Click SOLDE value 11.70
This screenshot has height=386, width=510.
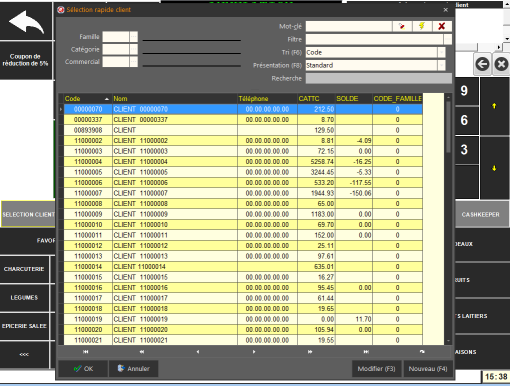coord(363,319)
